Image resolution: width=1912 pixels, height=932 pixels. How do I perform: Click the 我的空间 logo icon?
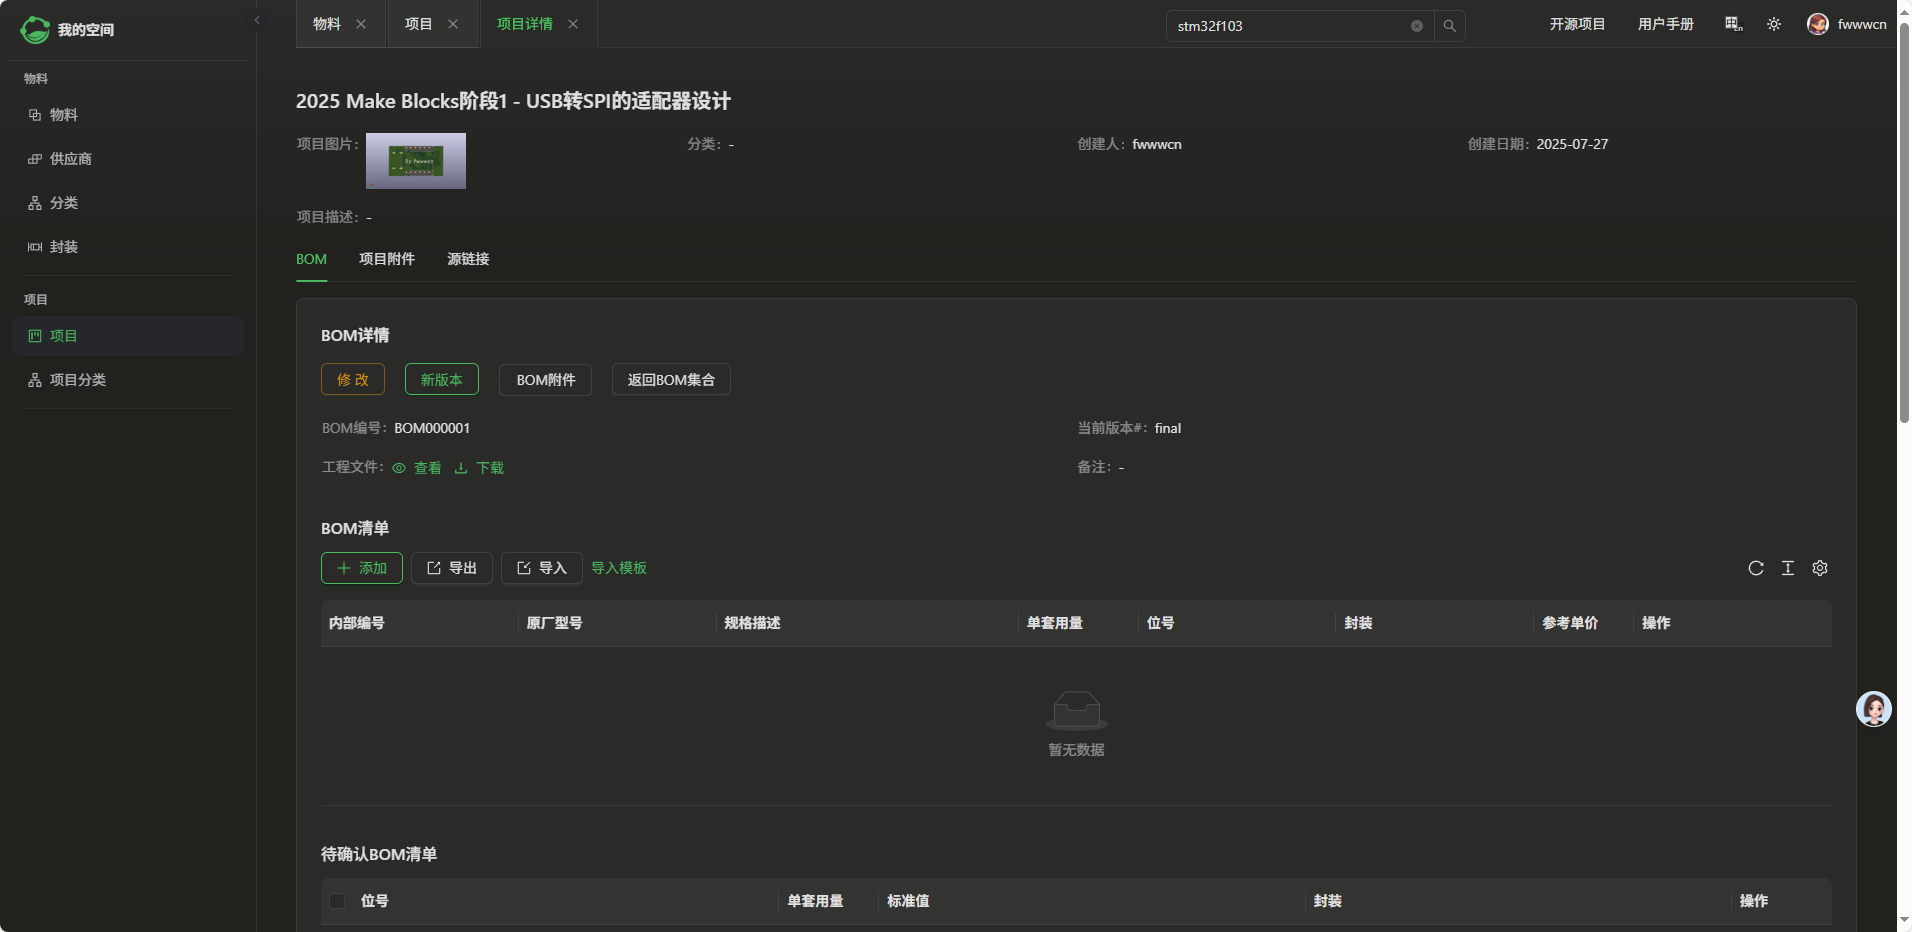click(x=35, y=30)
